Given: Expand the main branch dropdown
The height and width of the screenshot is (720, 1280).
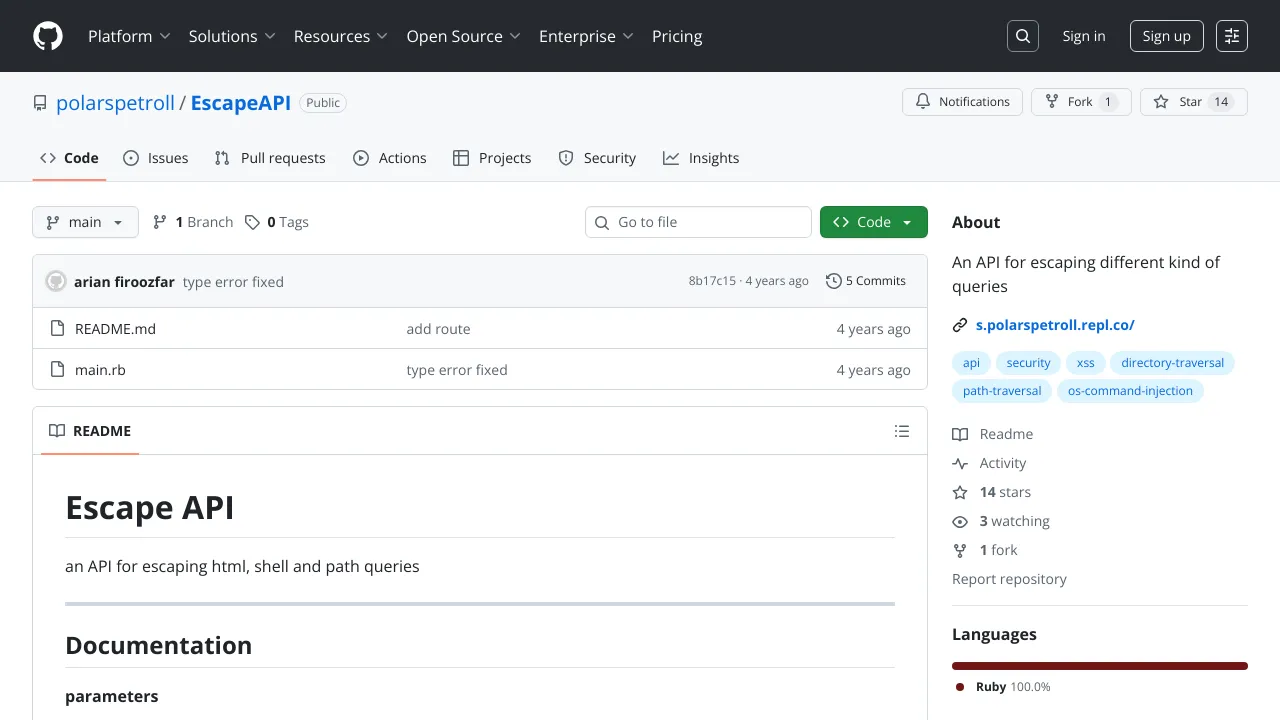Looking at the screenshot, I should click(x=85, y=222).
